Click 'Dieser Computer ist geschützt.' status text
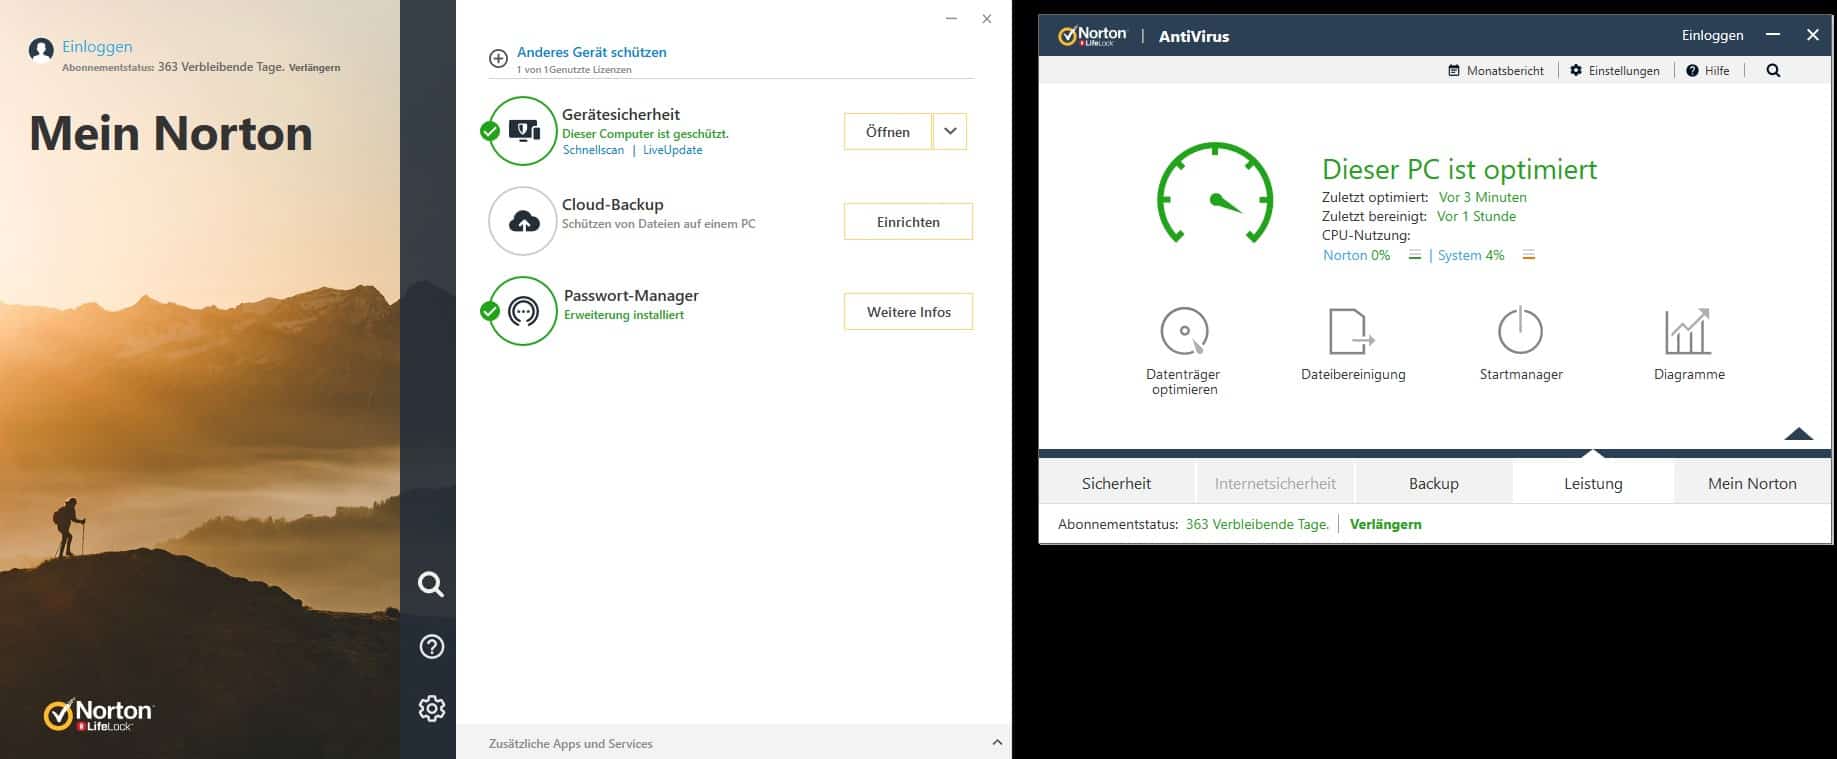Viewport: 1837px width, 759px height. point(645,134)
